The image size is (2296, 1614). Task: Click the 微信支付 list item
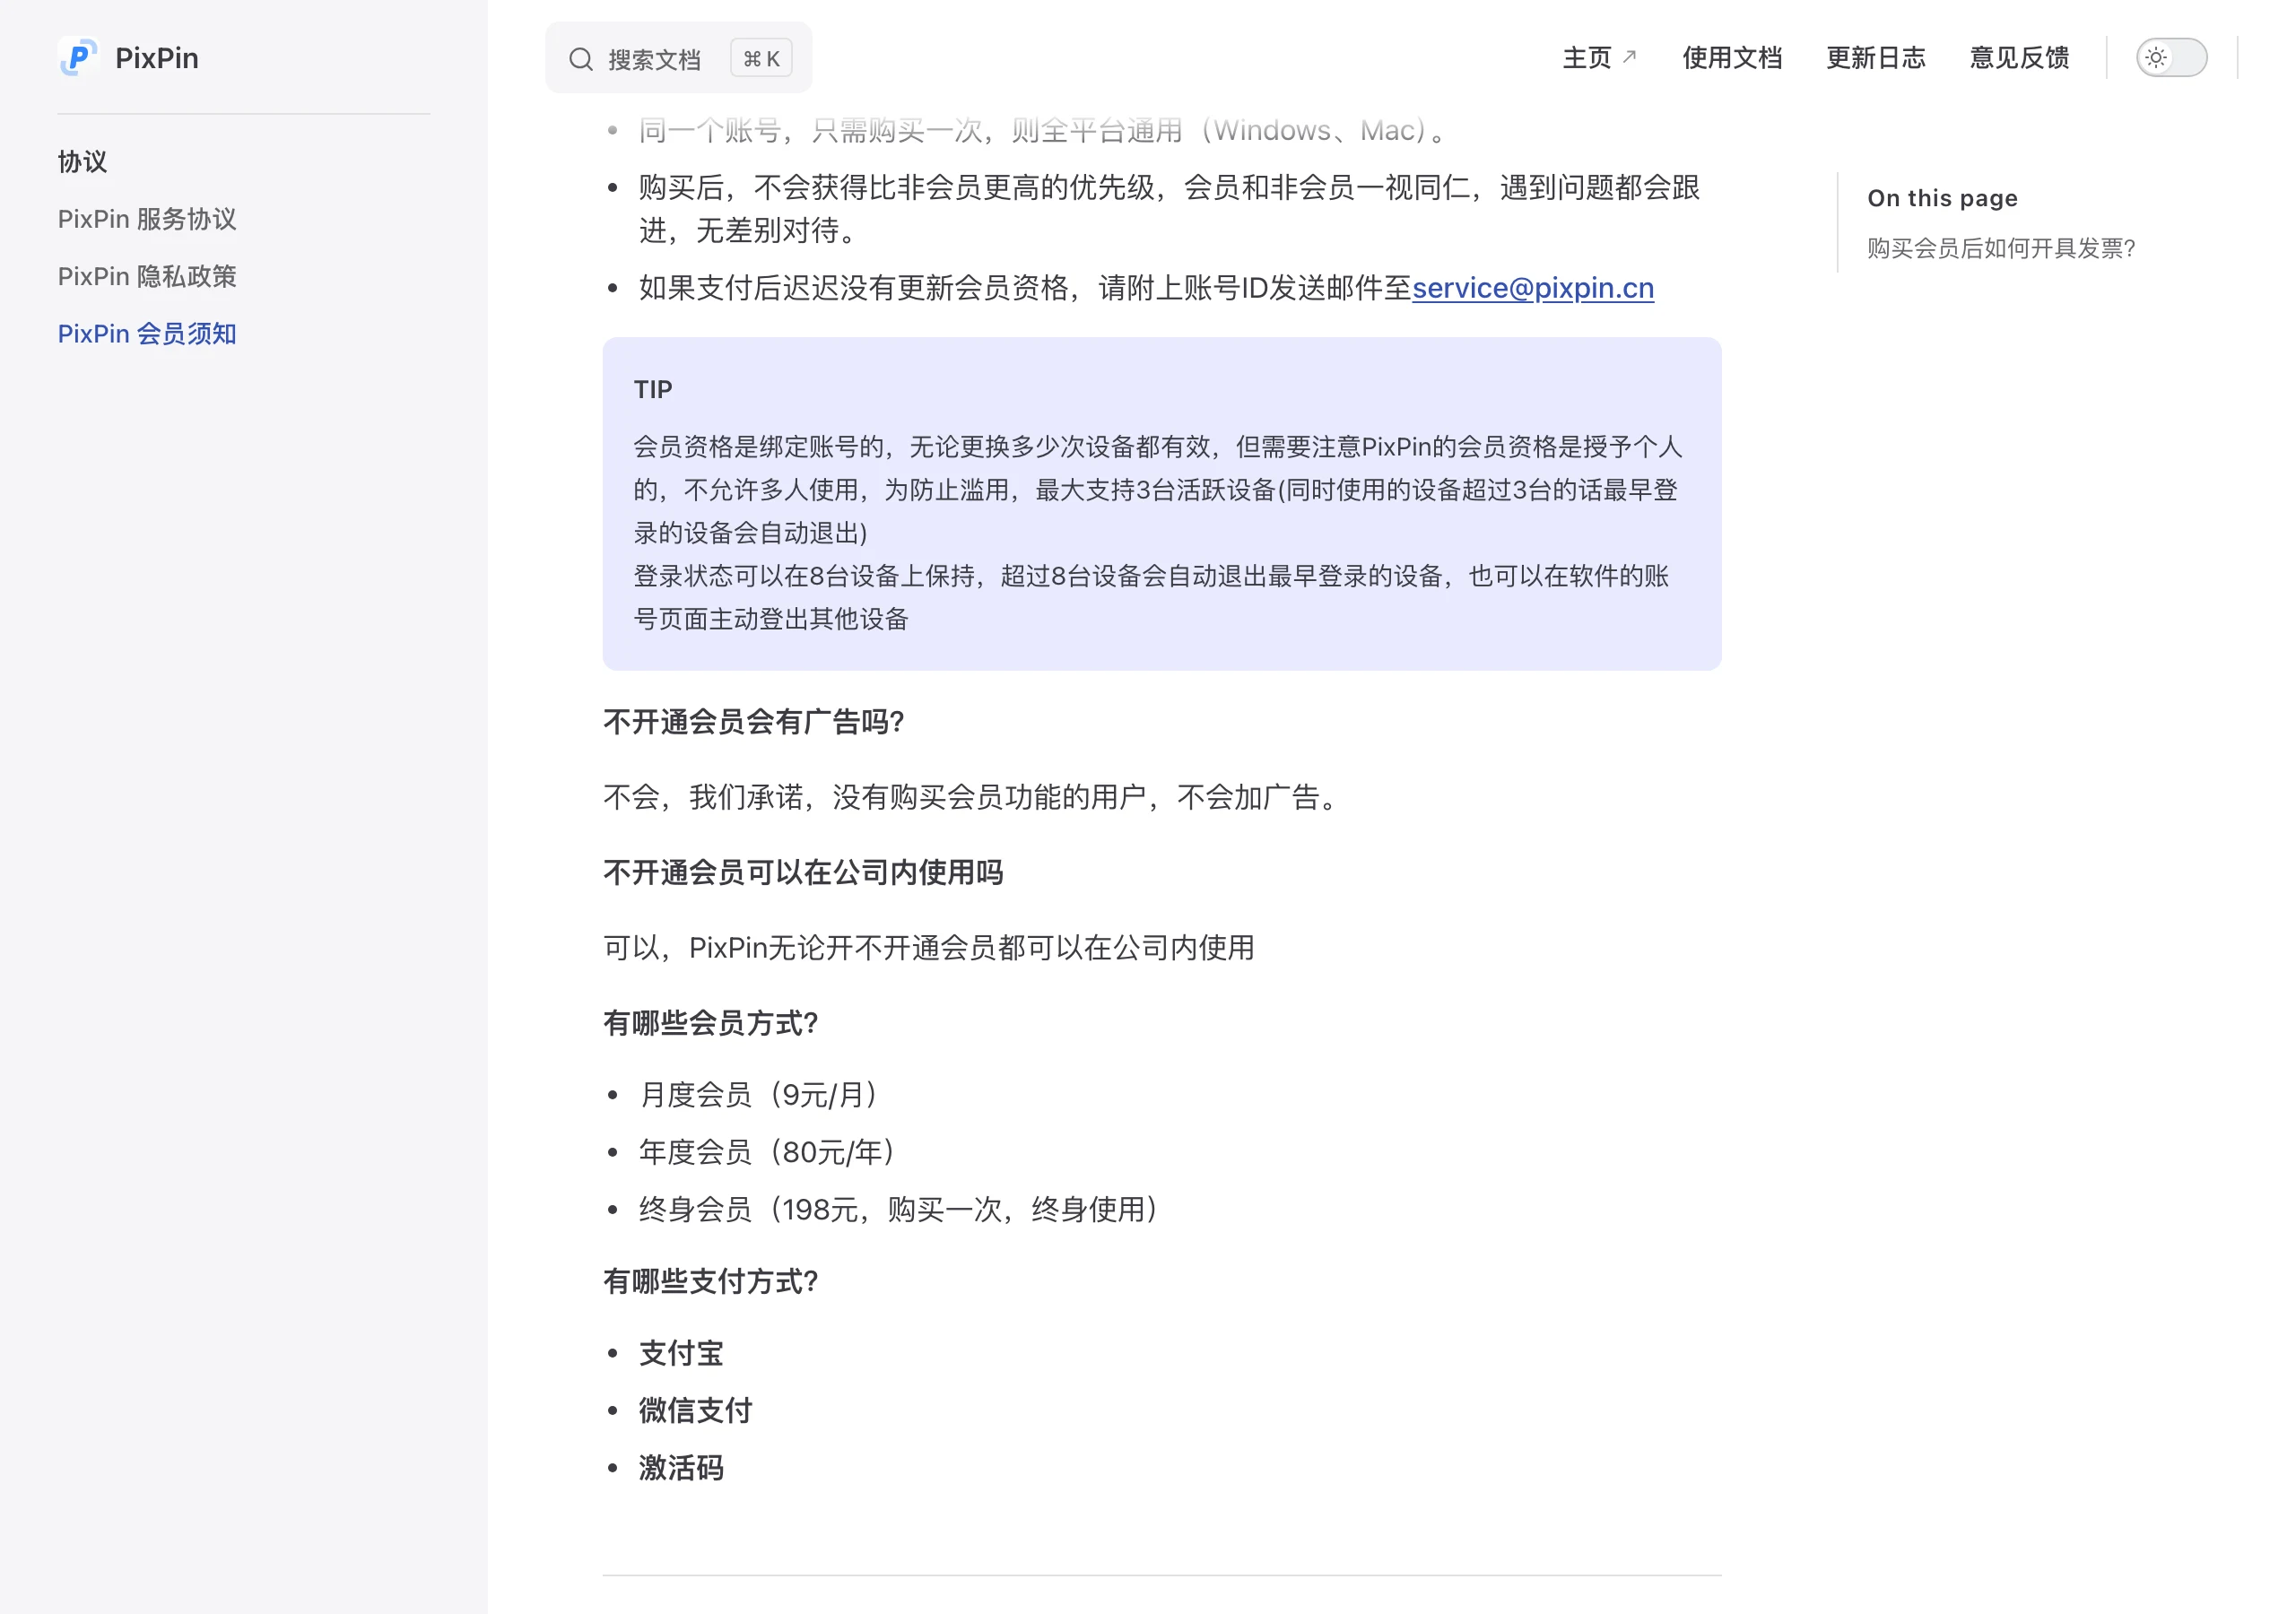coord(695,1410)
